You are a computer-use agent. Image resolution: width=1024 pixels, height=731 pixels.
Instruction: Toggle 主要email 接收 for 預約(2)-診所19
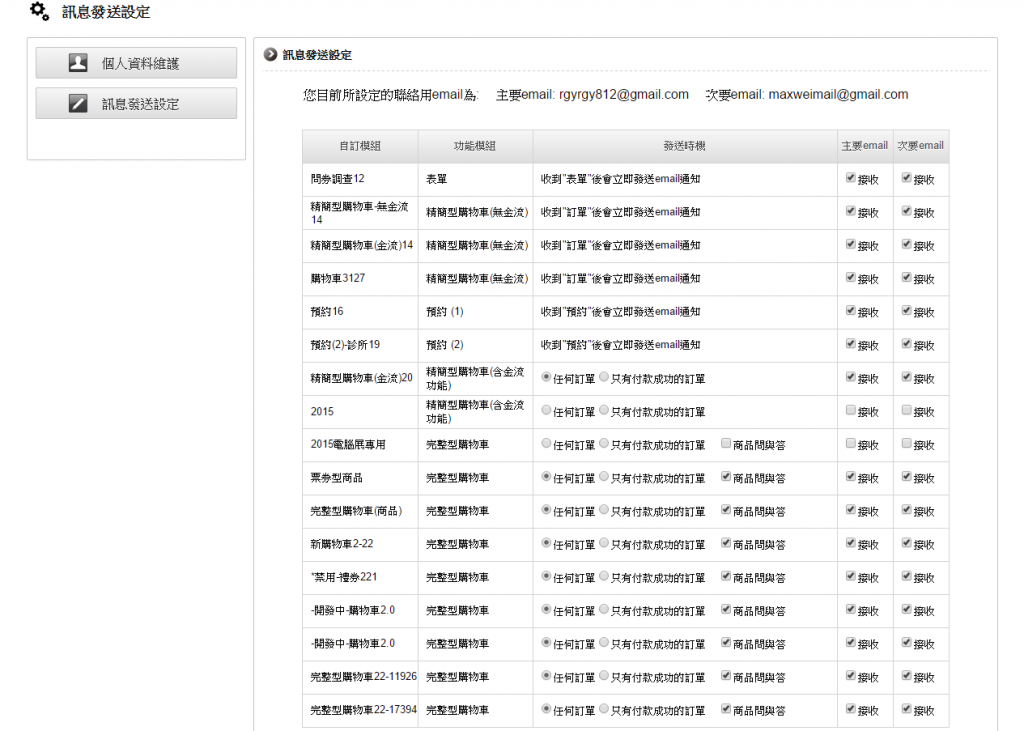(x=850, y=343)
